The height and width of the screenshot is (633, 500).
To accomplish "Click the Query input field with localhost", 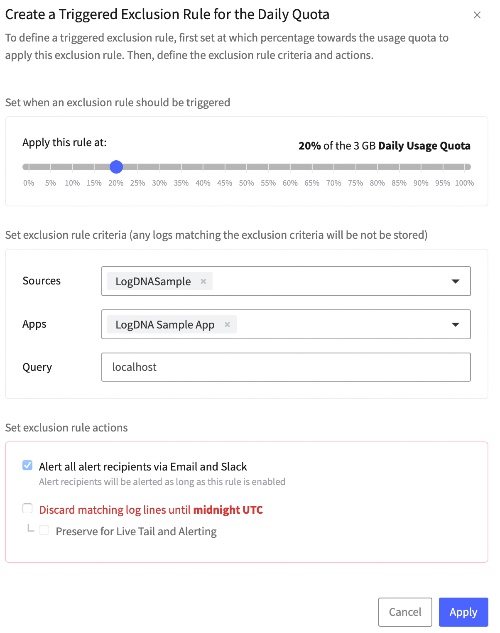I will coord(286,367).
